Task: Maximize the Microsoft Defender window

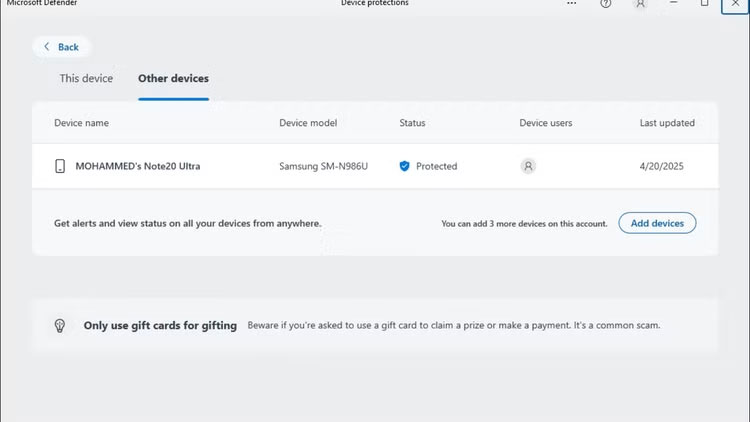Action: [705, 3]
